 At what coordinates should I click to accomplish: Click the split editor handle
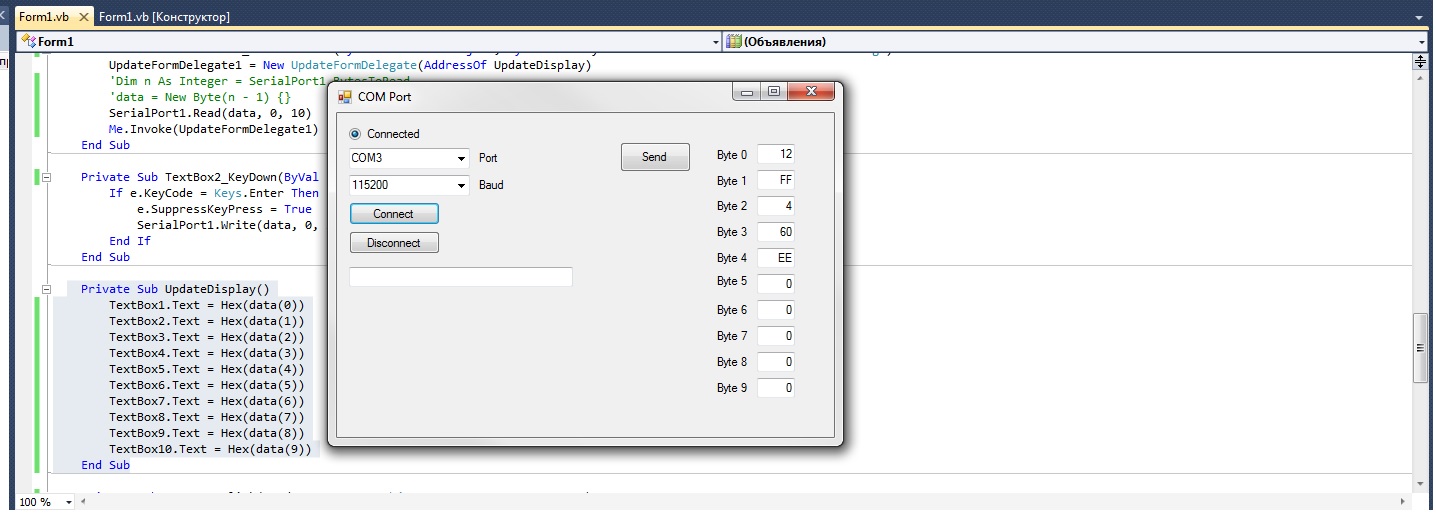coord(1420,61)
